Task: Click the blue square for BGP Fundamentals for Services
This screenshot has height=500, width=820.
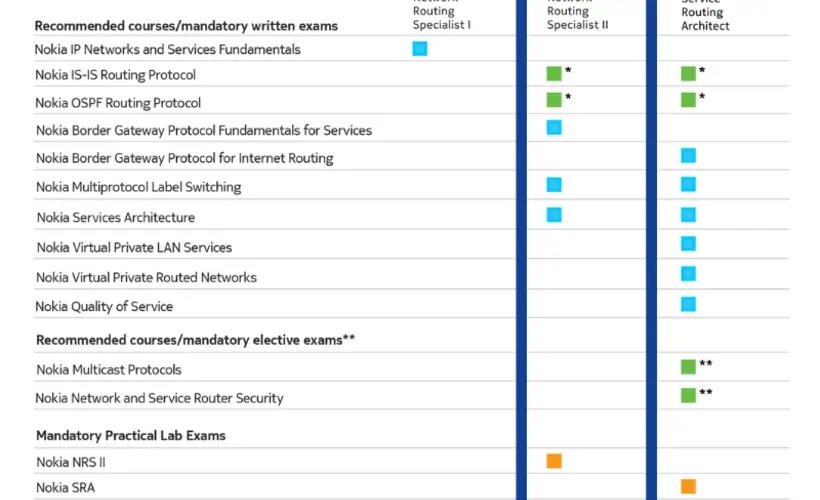Action: (554, 128)
